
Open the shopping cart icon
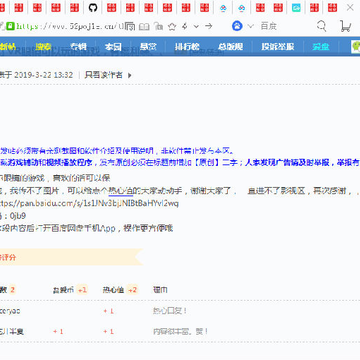(345, 26)
